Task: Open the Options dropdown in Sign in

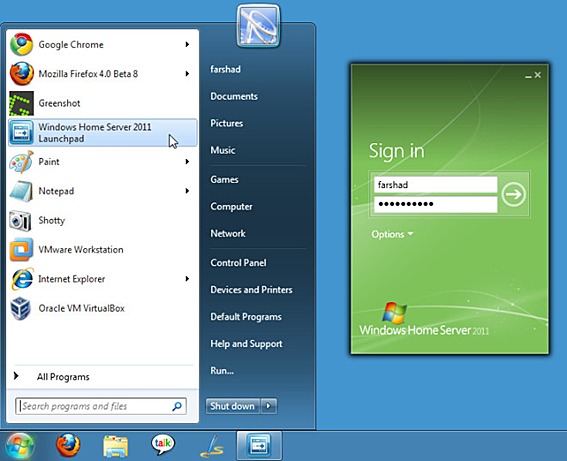Action: point(392,234)
